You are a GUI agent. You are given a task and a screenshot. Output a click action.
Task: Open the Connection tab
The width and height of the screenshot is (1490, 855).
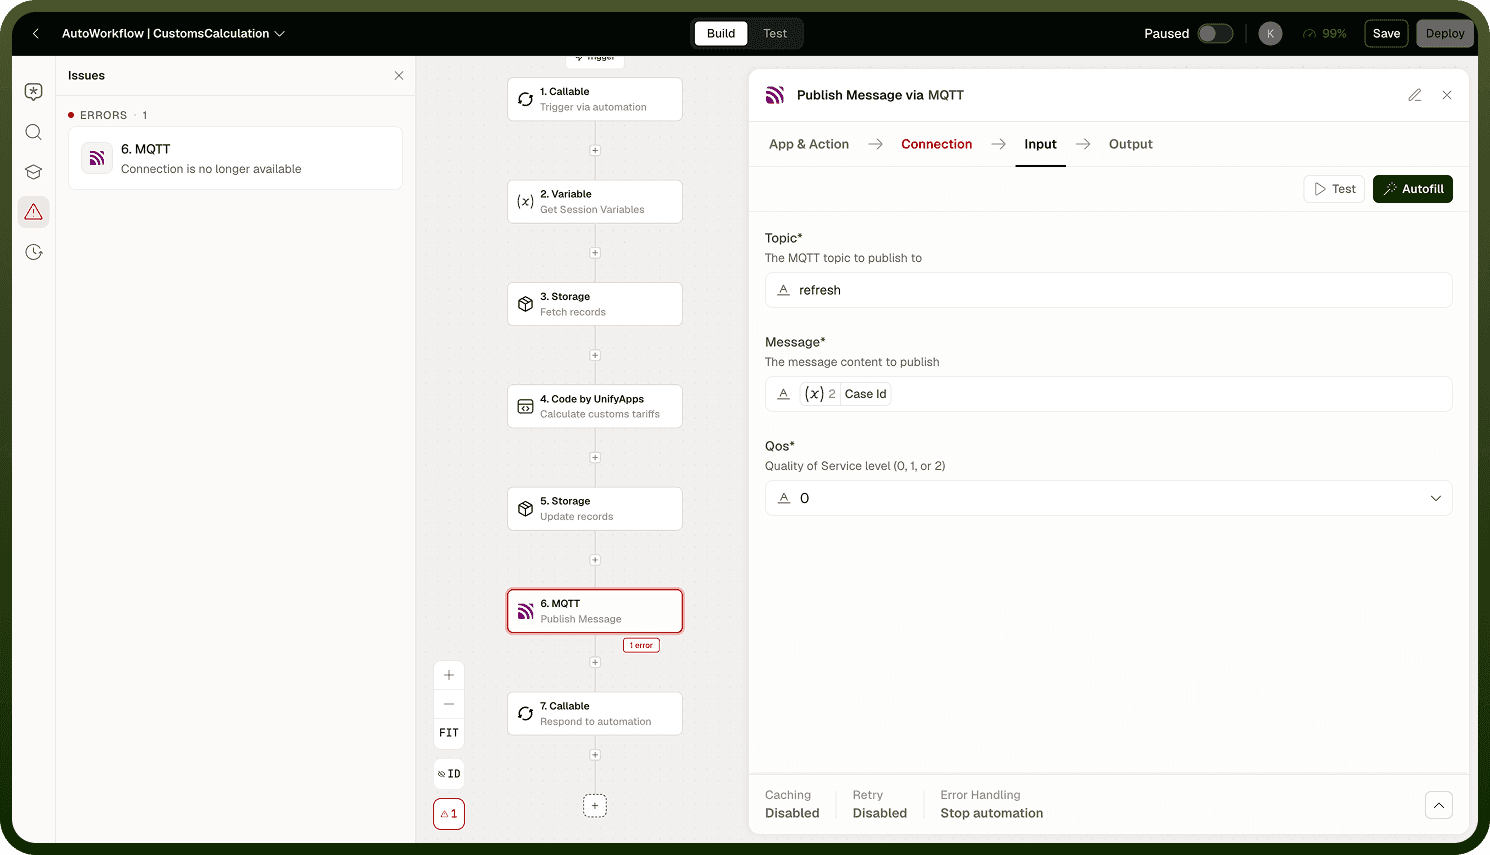pos(936,144)
